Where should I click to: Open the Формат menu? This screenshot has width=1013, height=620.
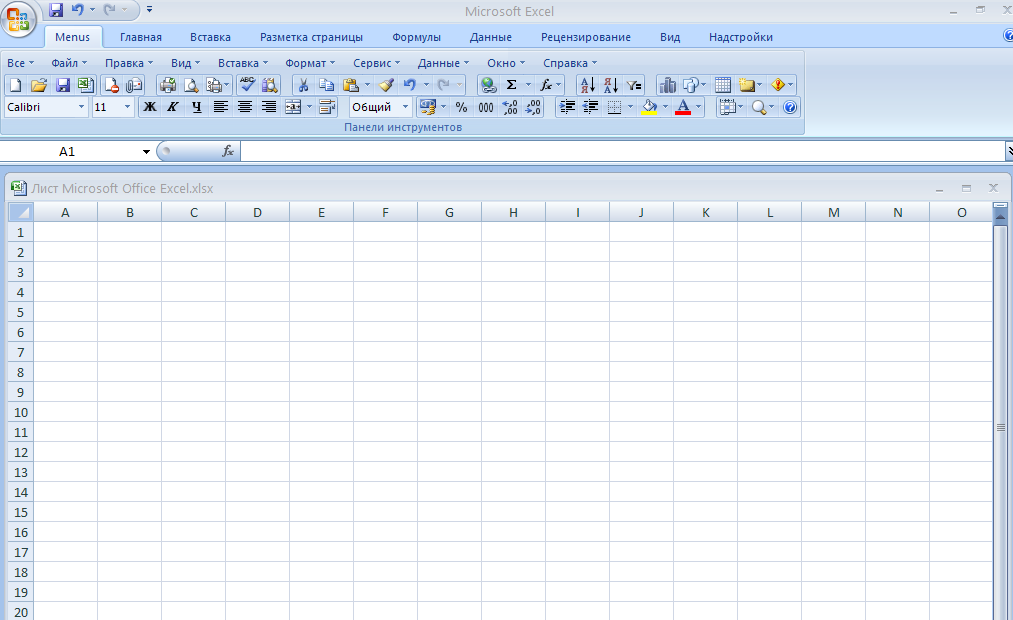(x=310, y=63)
